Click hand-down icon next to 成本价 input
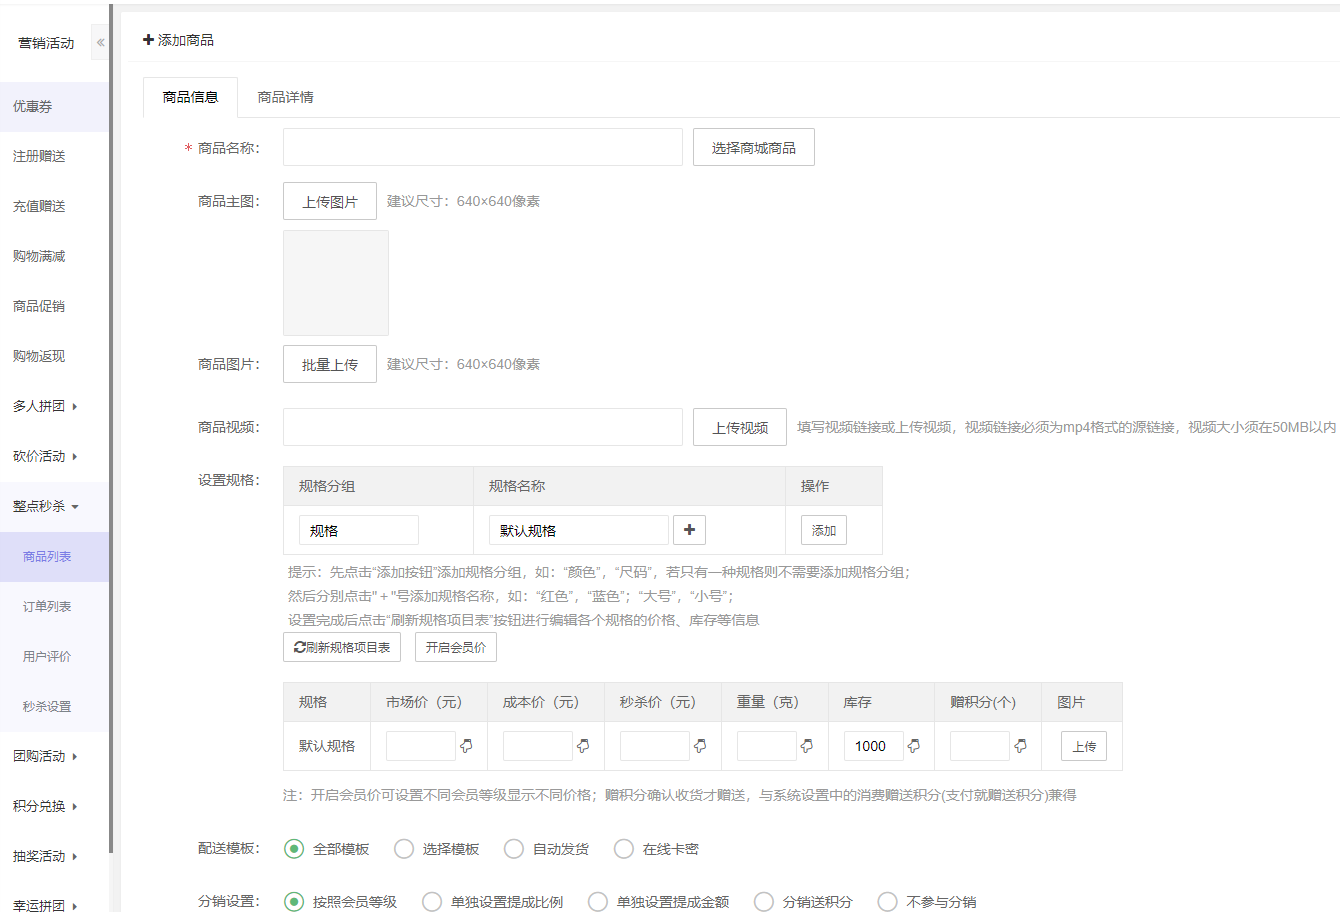Image resolution: width=1340 pixels, height=912 pixels. click(x=583, y=746)
